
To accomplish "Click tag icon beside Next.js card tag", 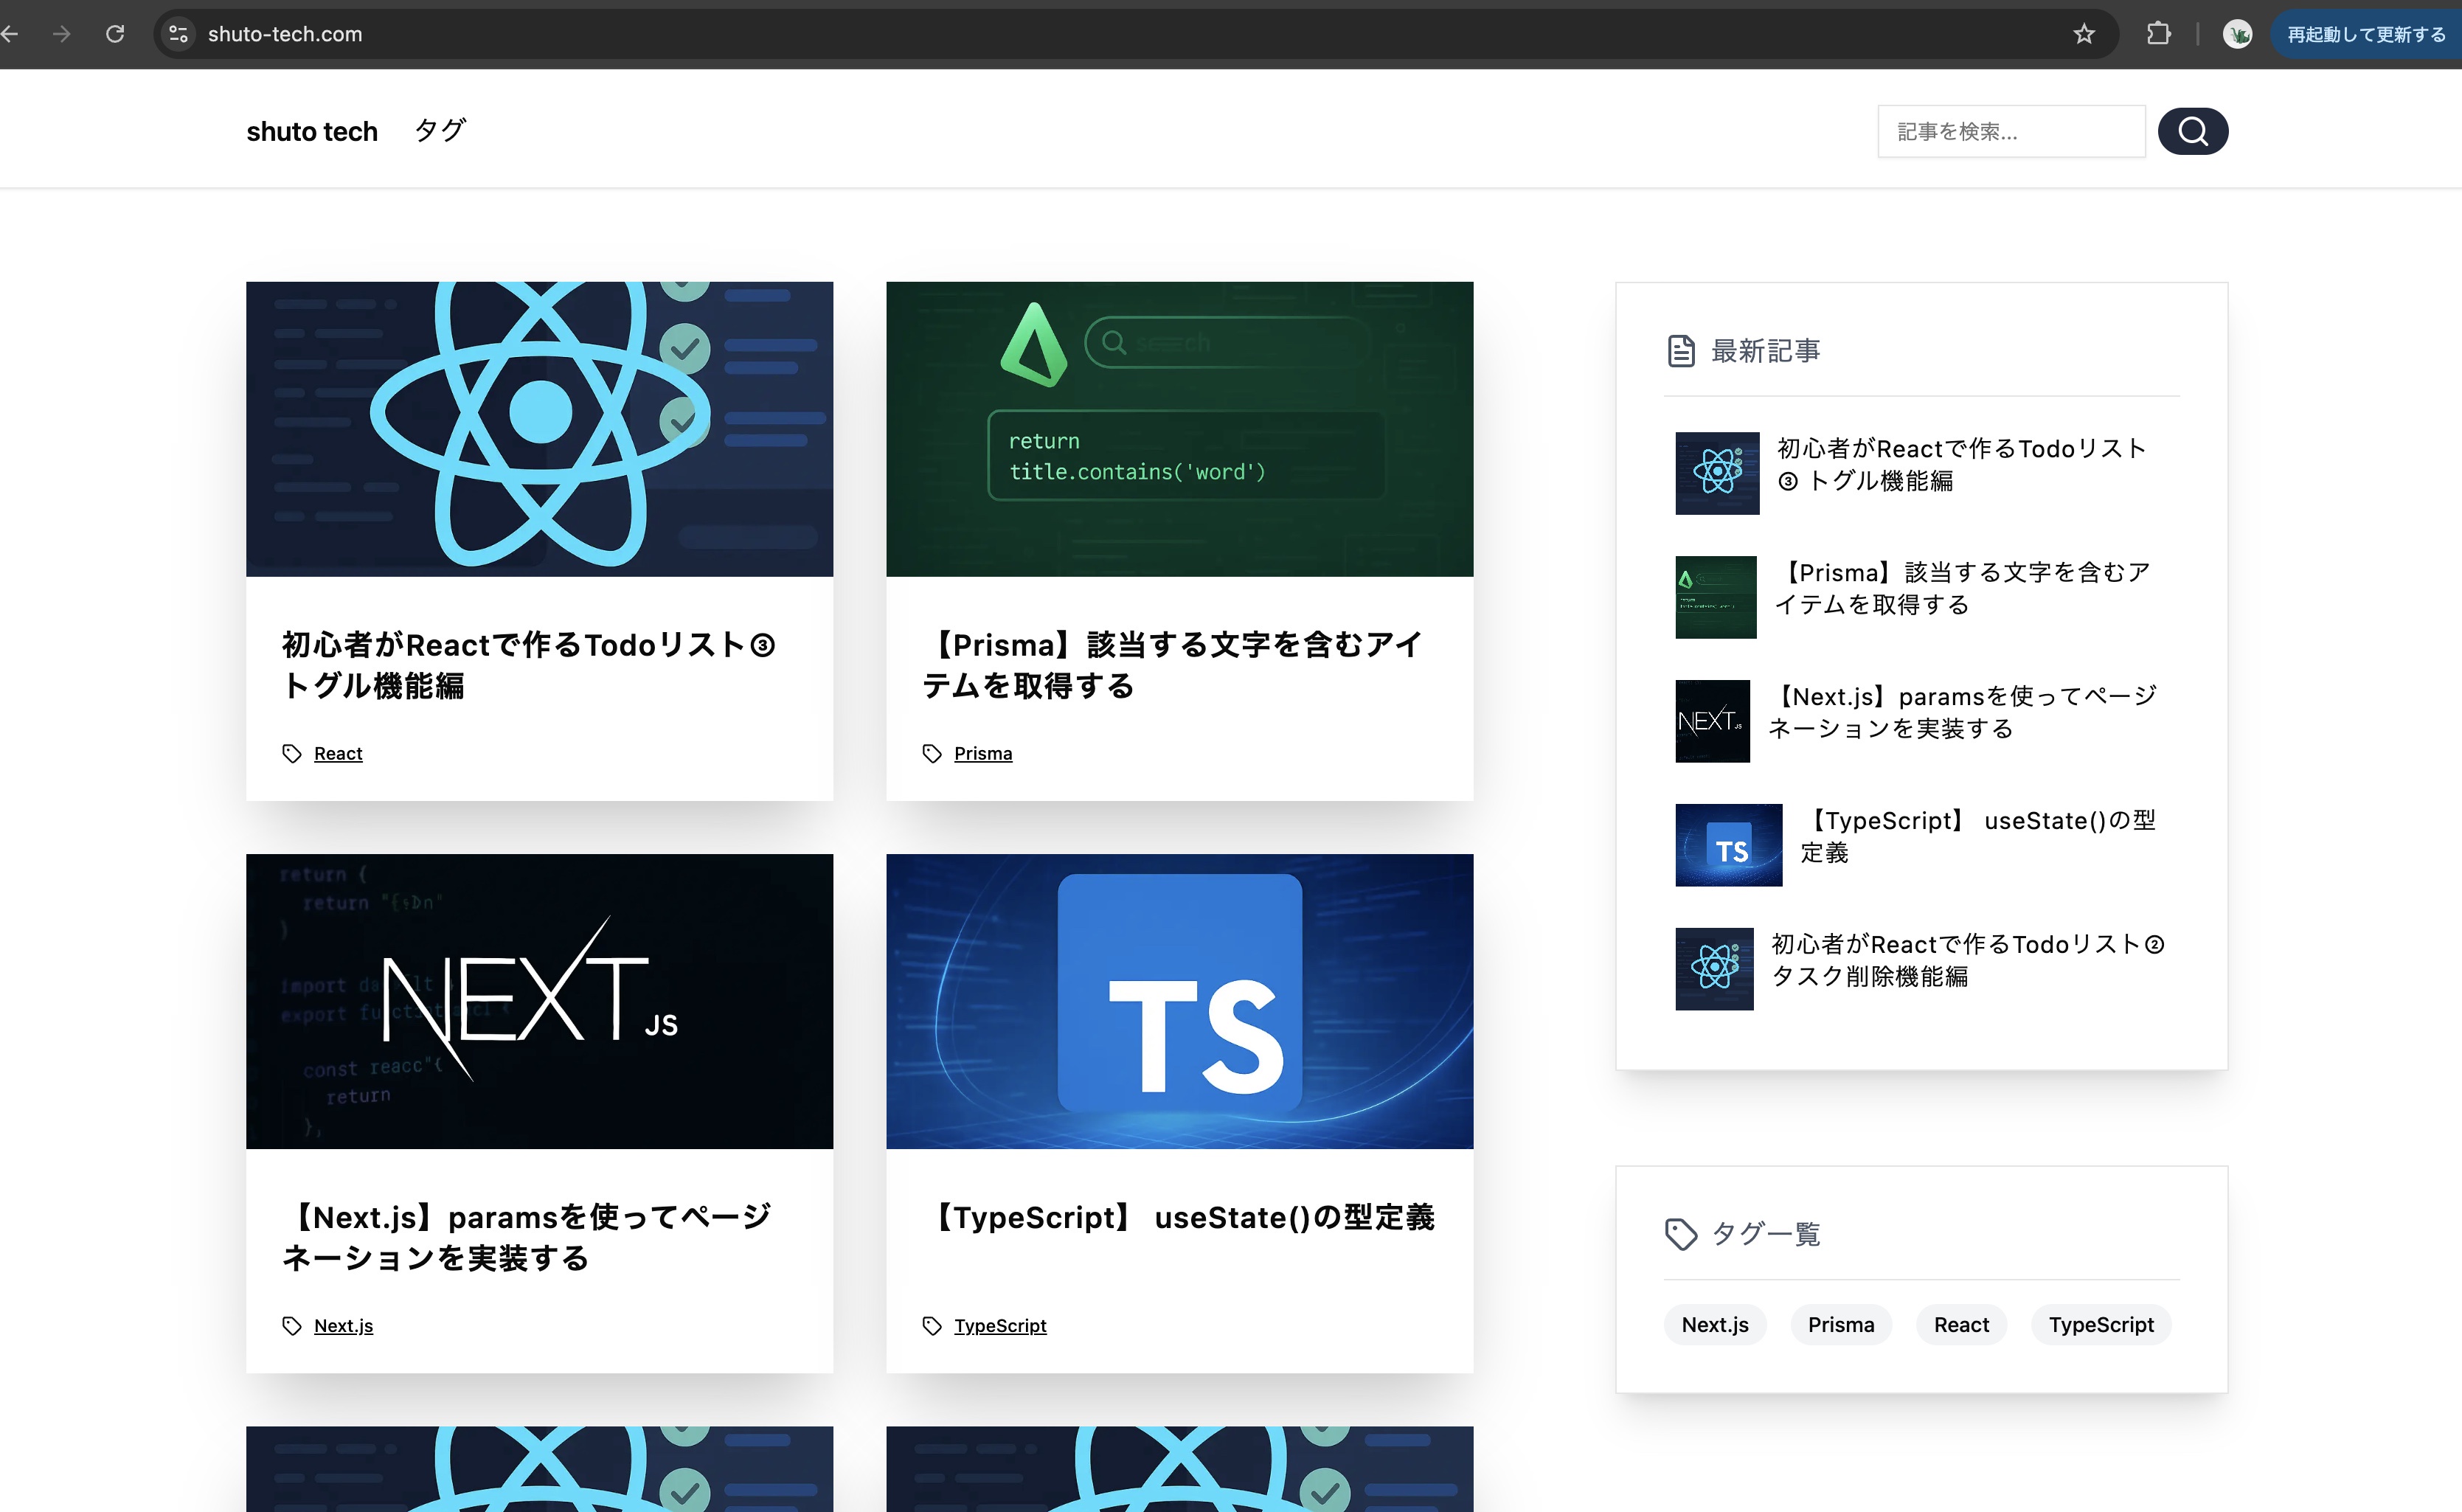I will coord(292,1325).
